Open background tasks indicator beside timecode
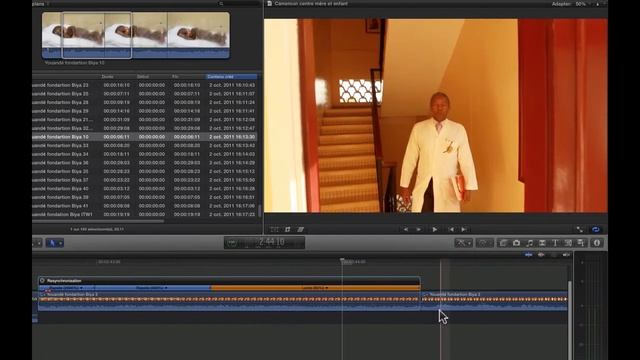 [232, 242]
